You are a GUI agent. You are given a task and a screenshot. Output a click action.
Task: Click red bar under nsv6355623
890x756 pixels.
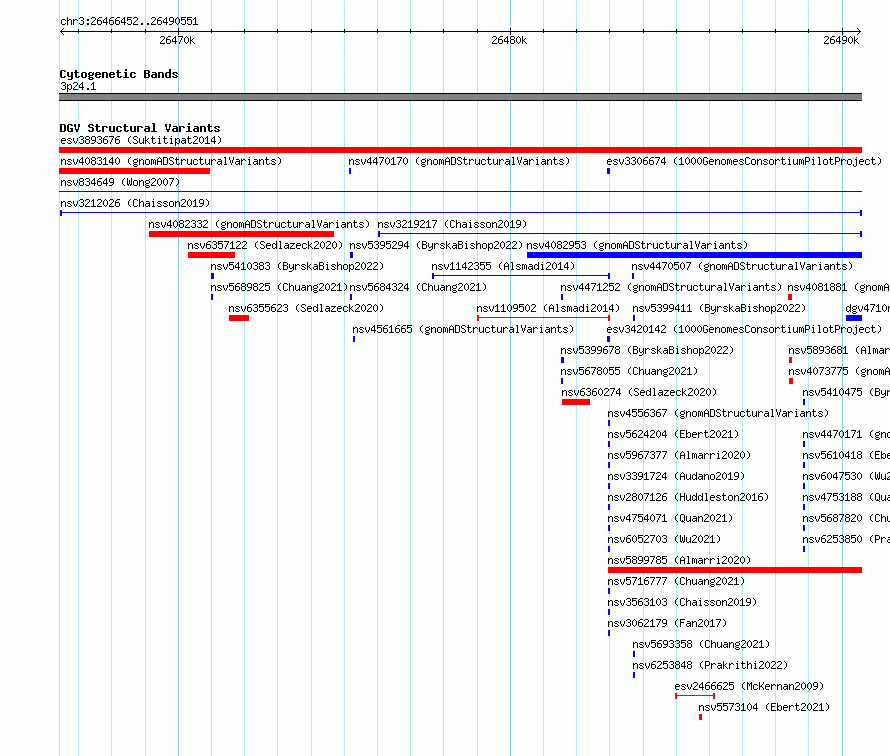tap(239, 318)
